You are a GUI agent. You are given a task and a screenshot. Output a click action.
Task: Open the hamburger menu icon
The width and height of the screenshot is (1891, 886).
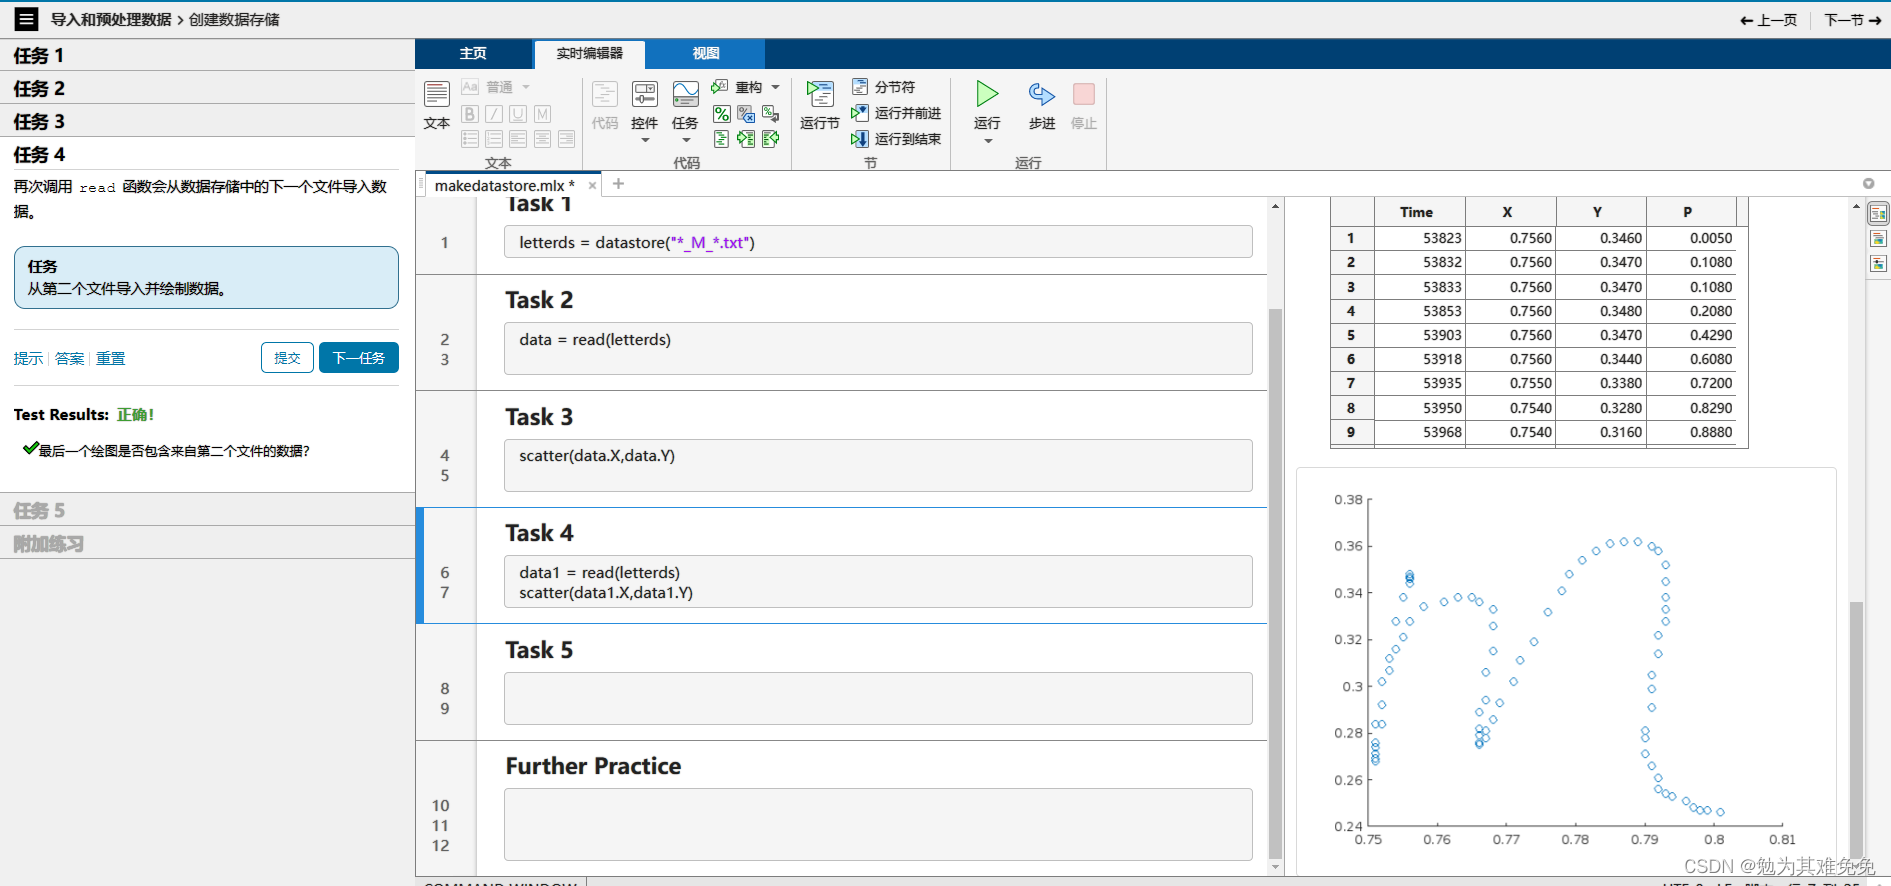[26, 19]
